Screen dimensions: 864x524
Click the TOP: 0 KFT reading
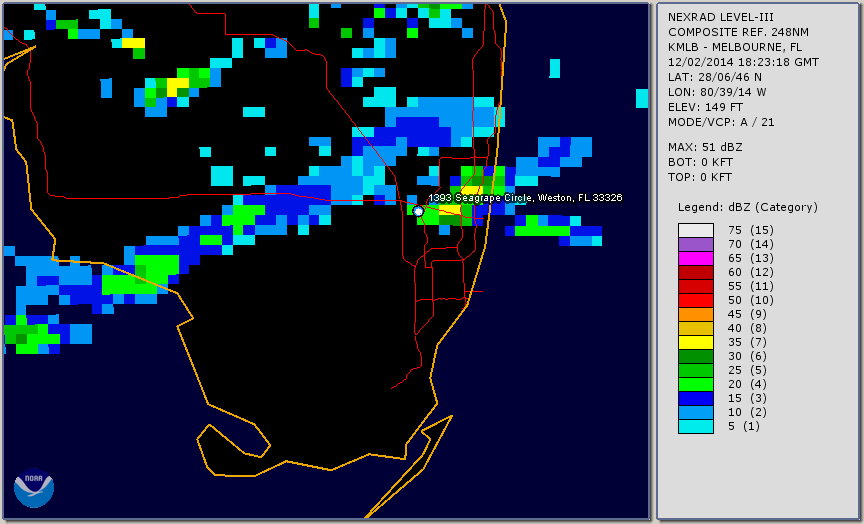click(x=700, y=177)
